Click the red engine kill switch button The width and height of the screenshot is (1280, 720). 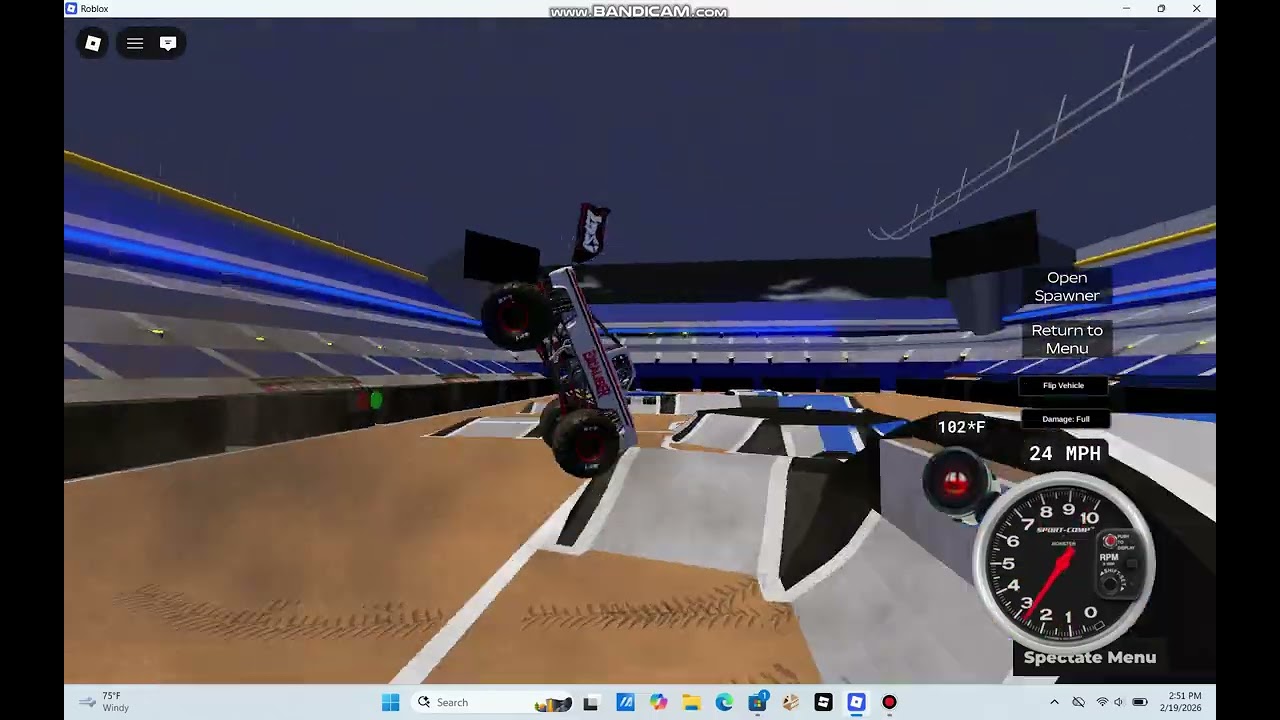(955, 483)
